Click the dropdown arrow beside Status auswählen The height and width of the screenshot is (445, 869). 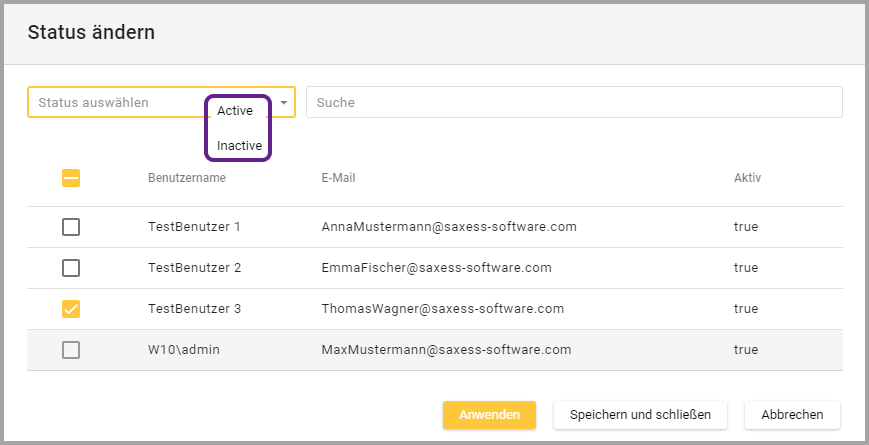284,102
